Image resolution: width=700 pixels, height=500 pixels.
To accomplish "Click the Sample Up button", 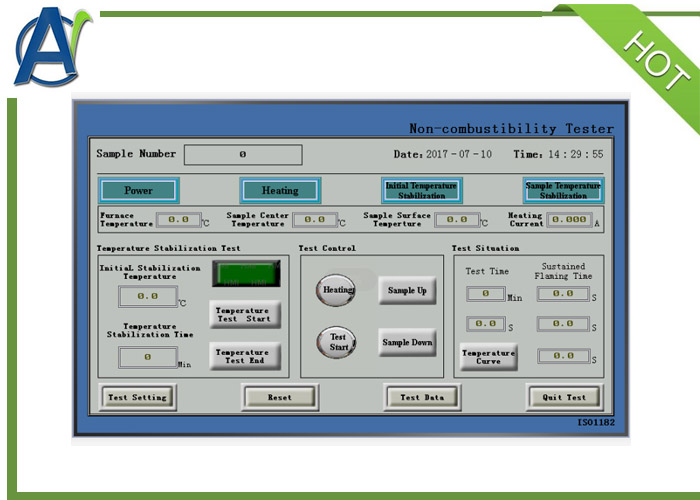I will pyautogui.click(x=407, y=290).
